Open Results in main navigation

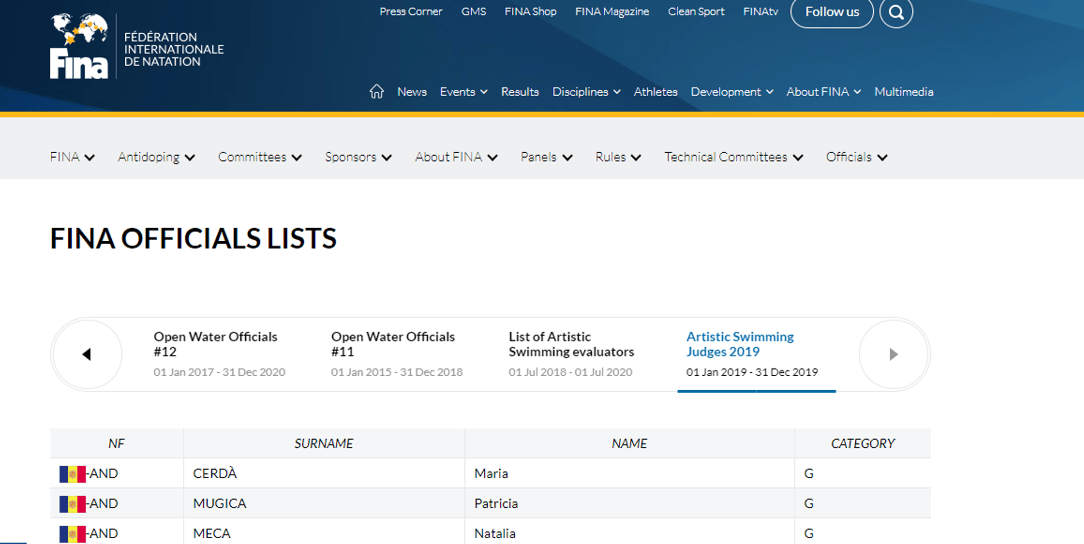point(520,91)
